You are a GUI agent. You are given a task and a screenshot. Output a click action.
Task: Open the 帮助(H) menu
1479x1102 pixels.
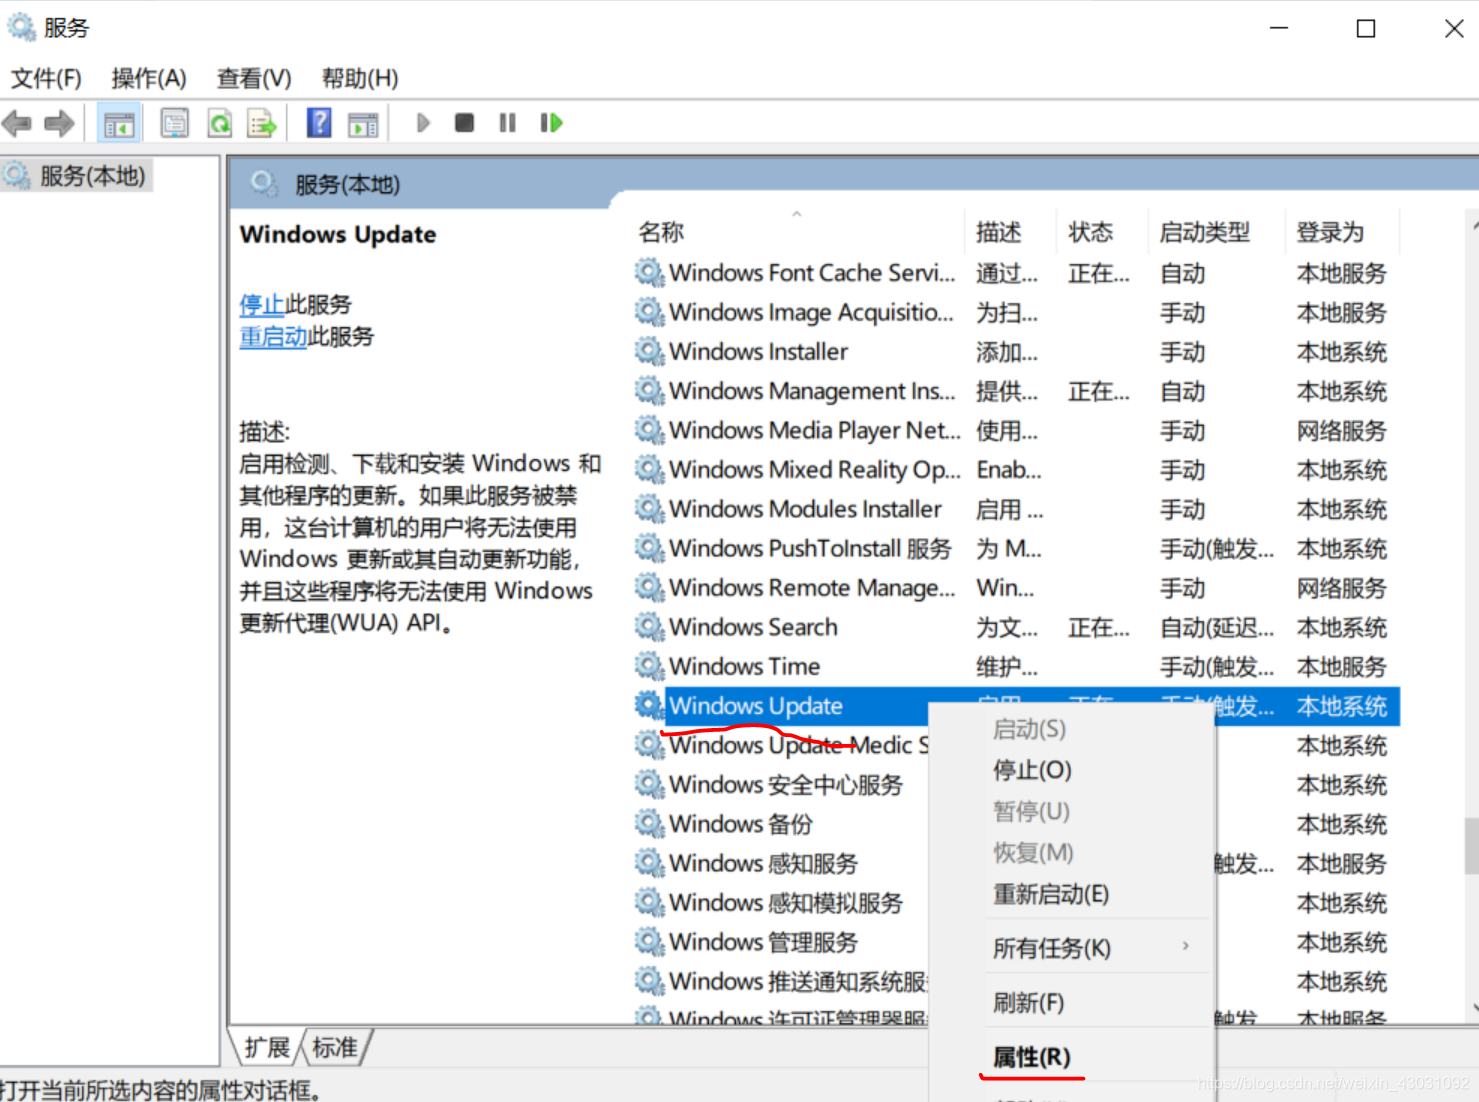tap(360, 78)
